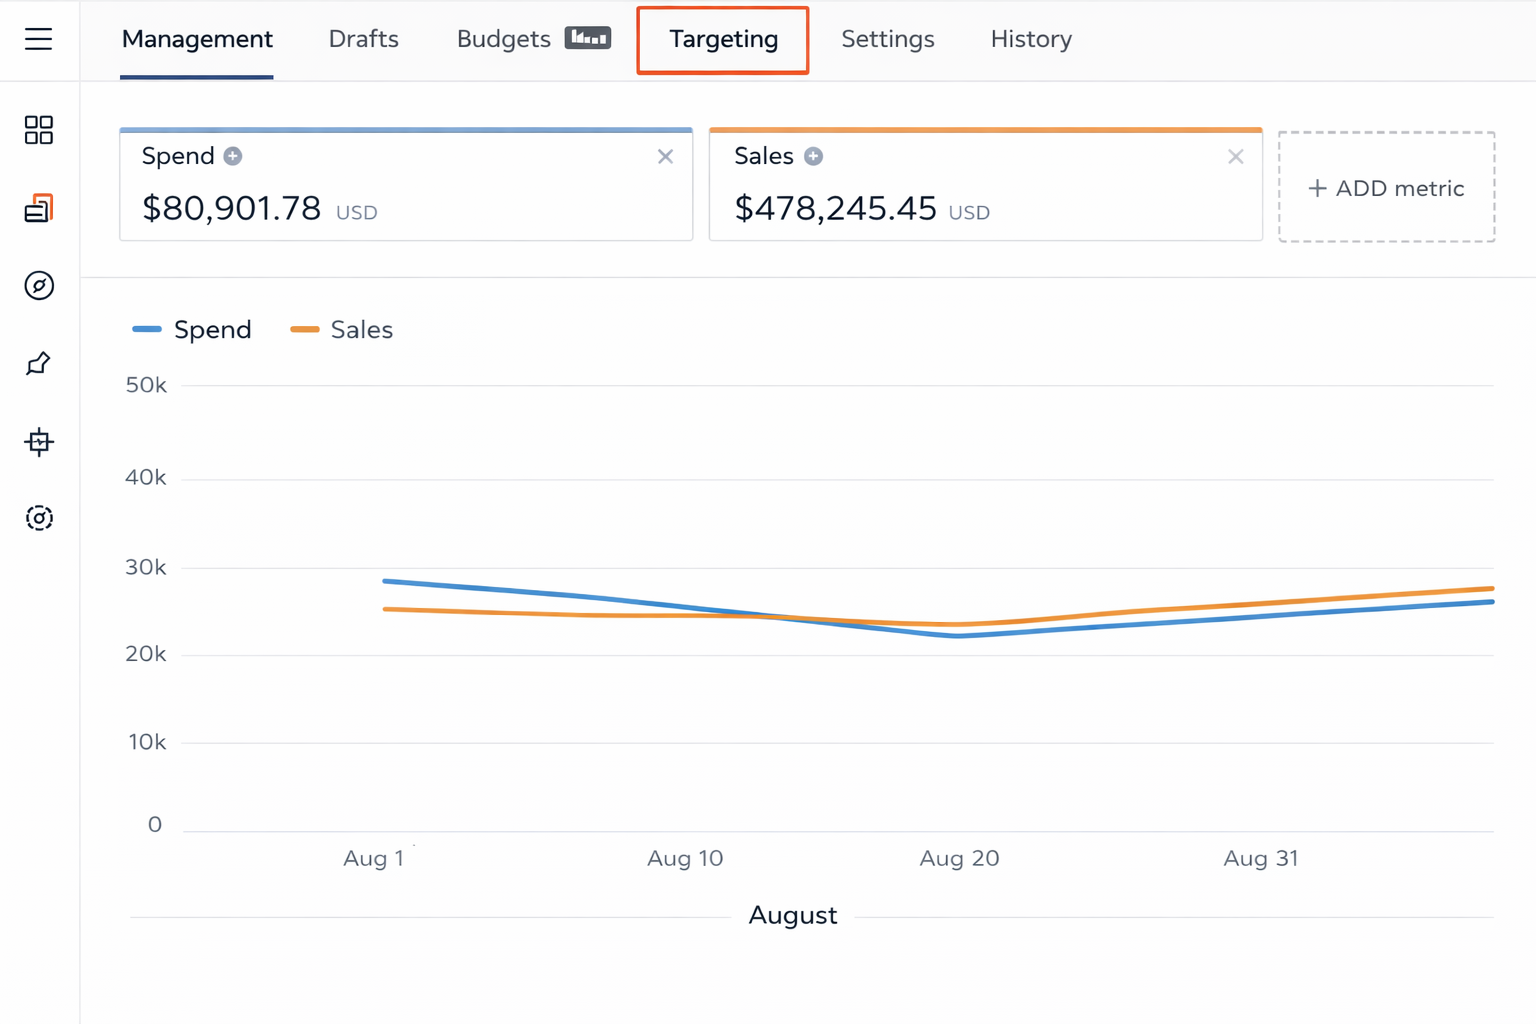Remove the Sales metric card
The image size is (1536, 1024).
(1235, 157)
